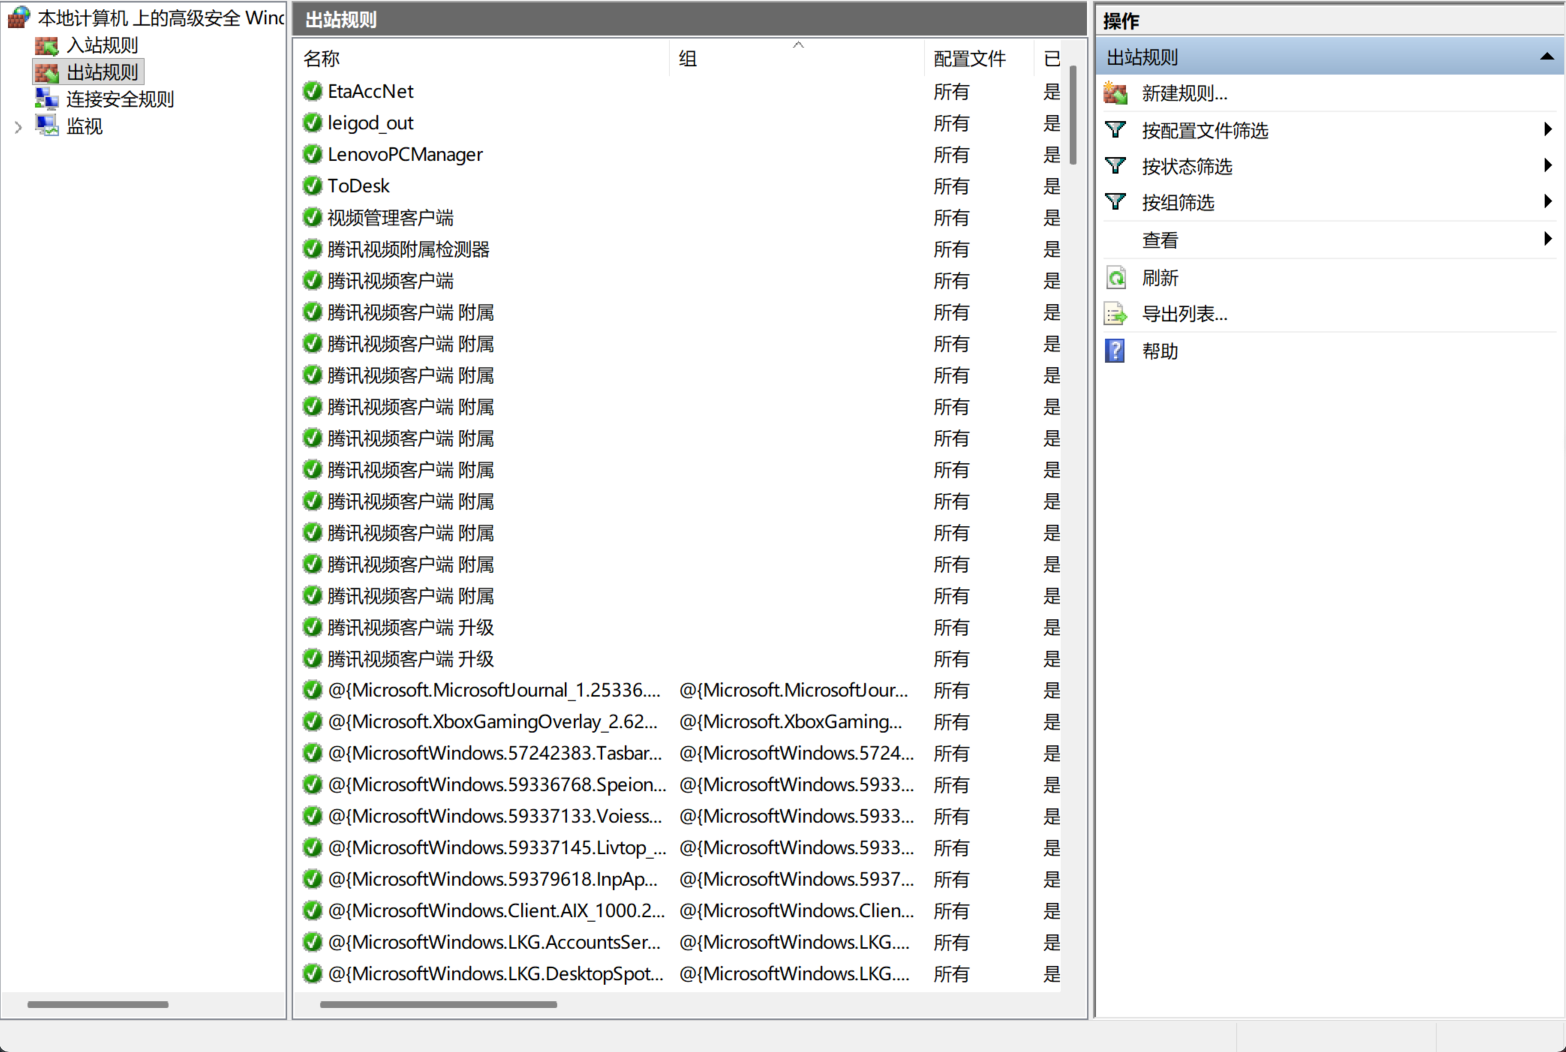1566x1052 pixels.
Task: Click the group cell @{MicrosoftWindows.5937...
Action: tap(797, 879)
